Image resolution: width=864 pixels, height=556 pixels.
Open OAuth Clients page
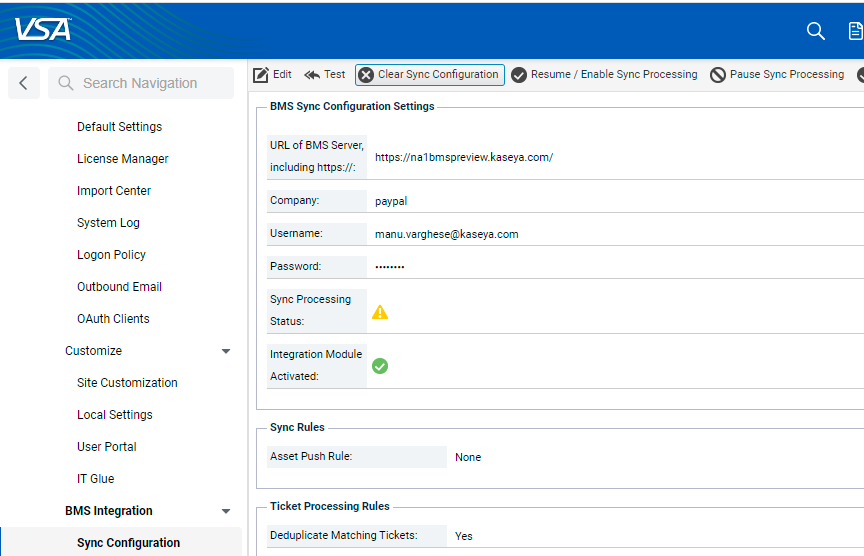114,319
